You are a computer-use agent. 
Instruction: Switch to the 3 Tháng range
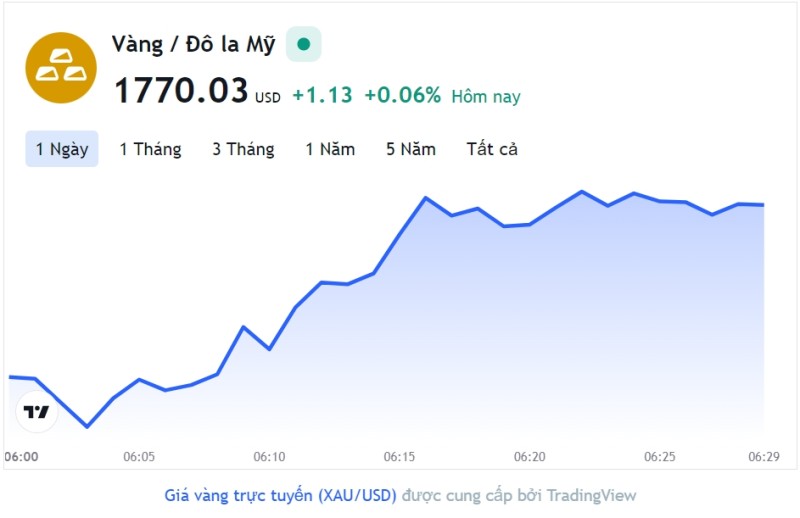(x=243, y=149)
